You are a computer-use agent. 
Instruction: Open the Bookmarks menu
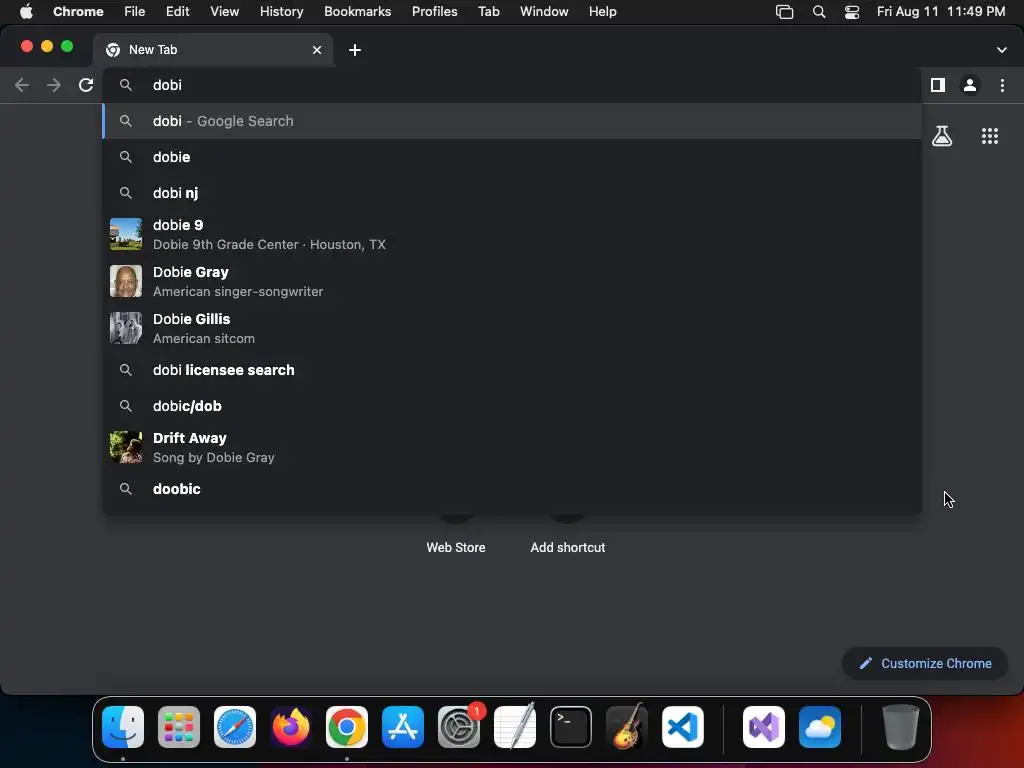point(358,11)
